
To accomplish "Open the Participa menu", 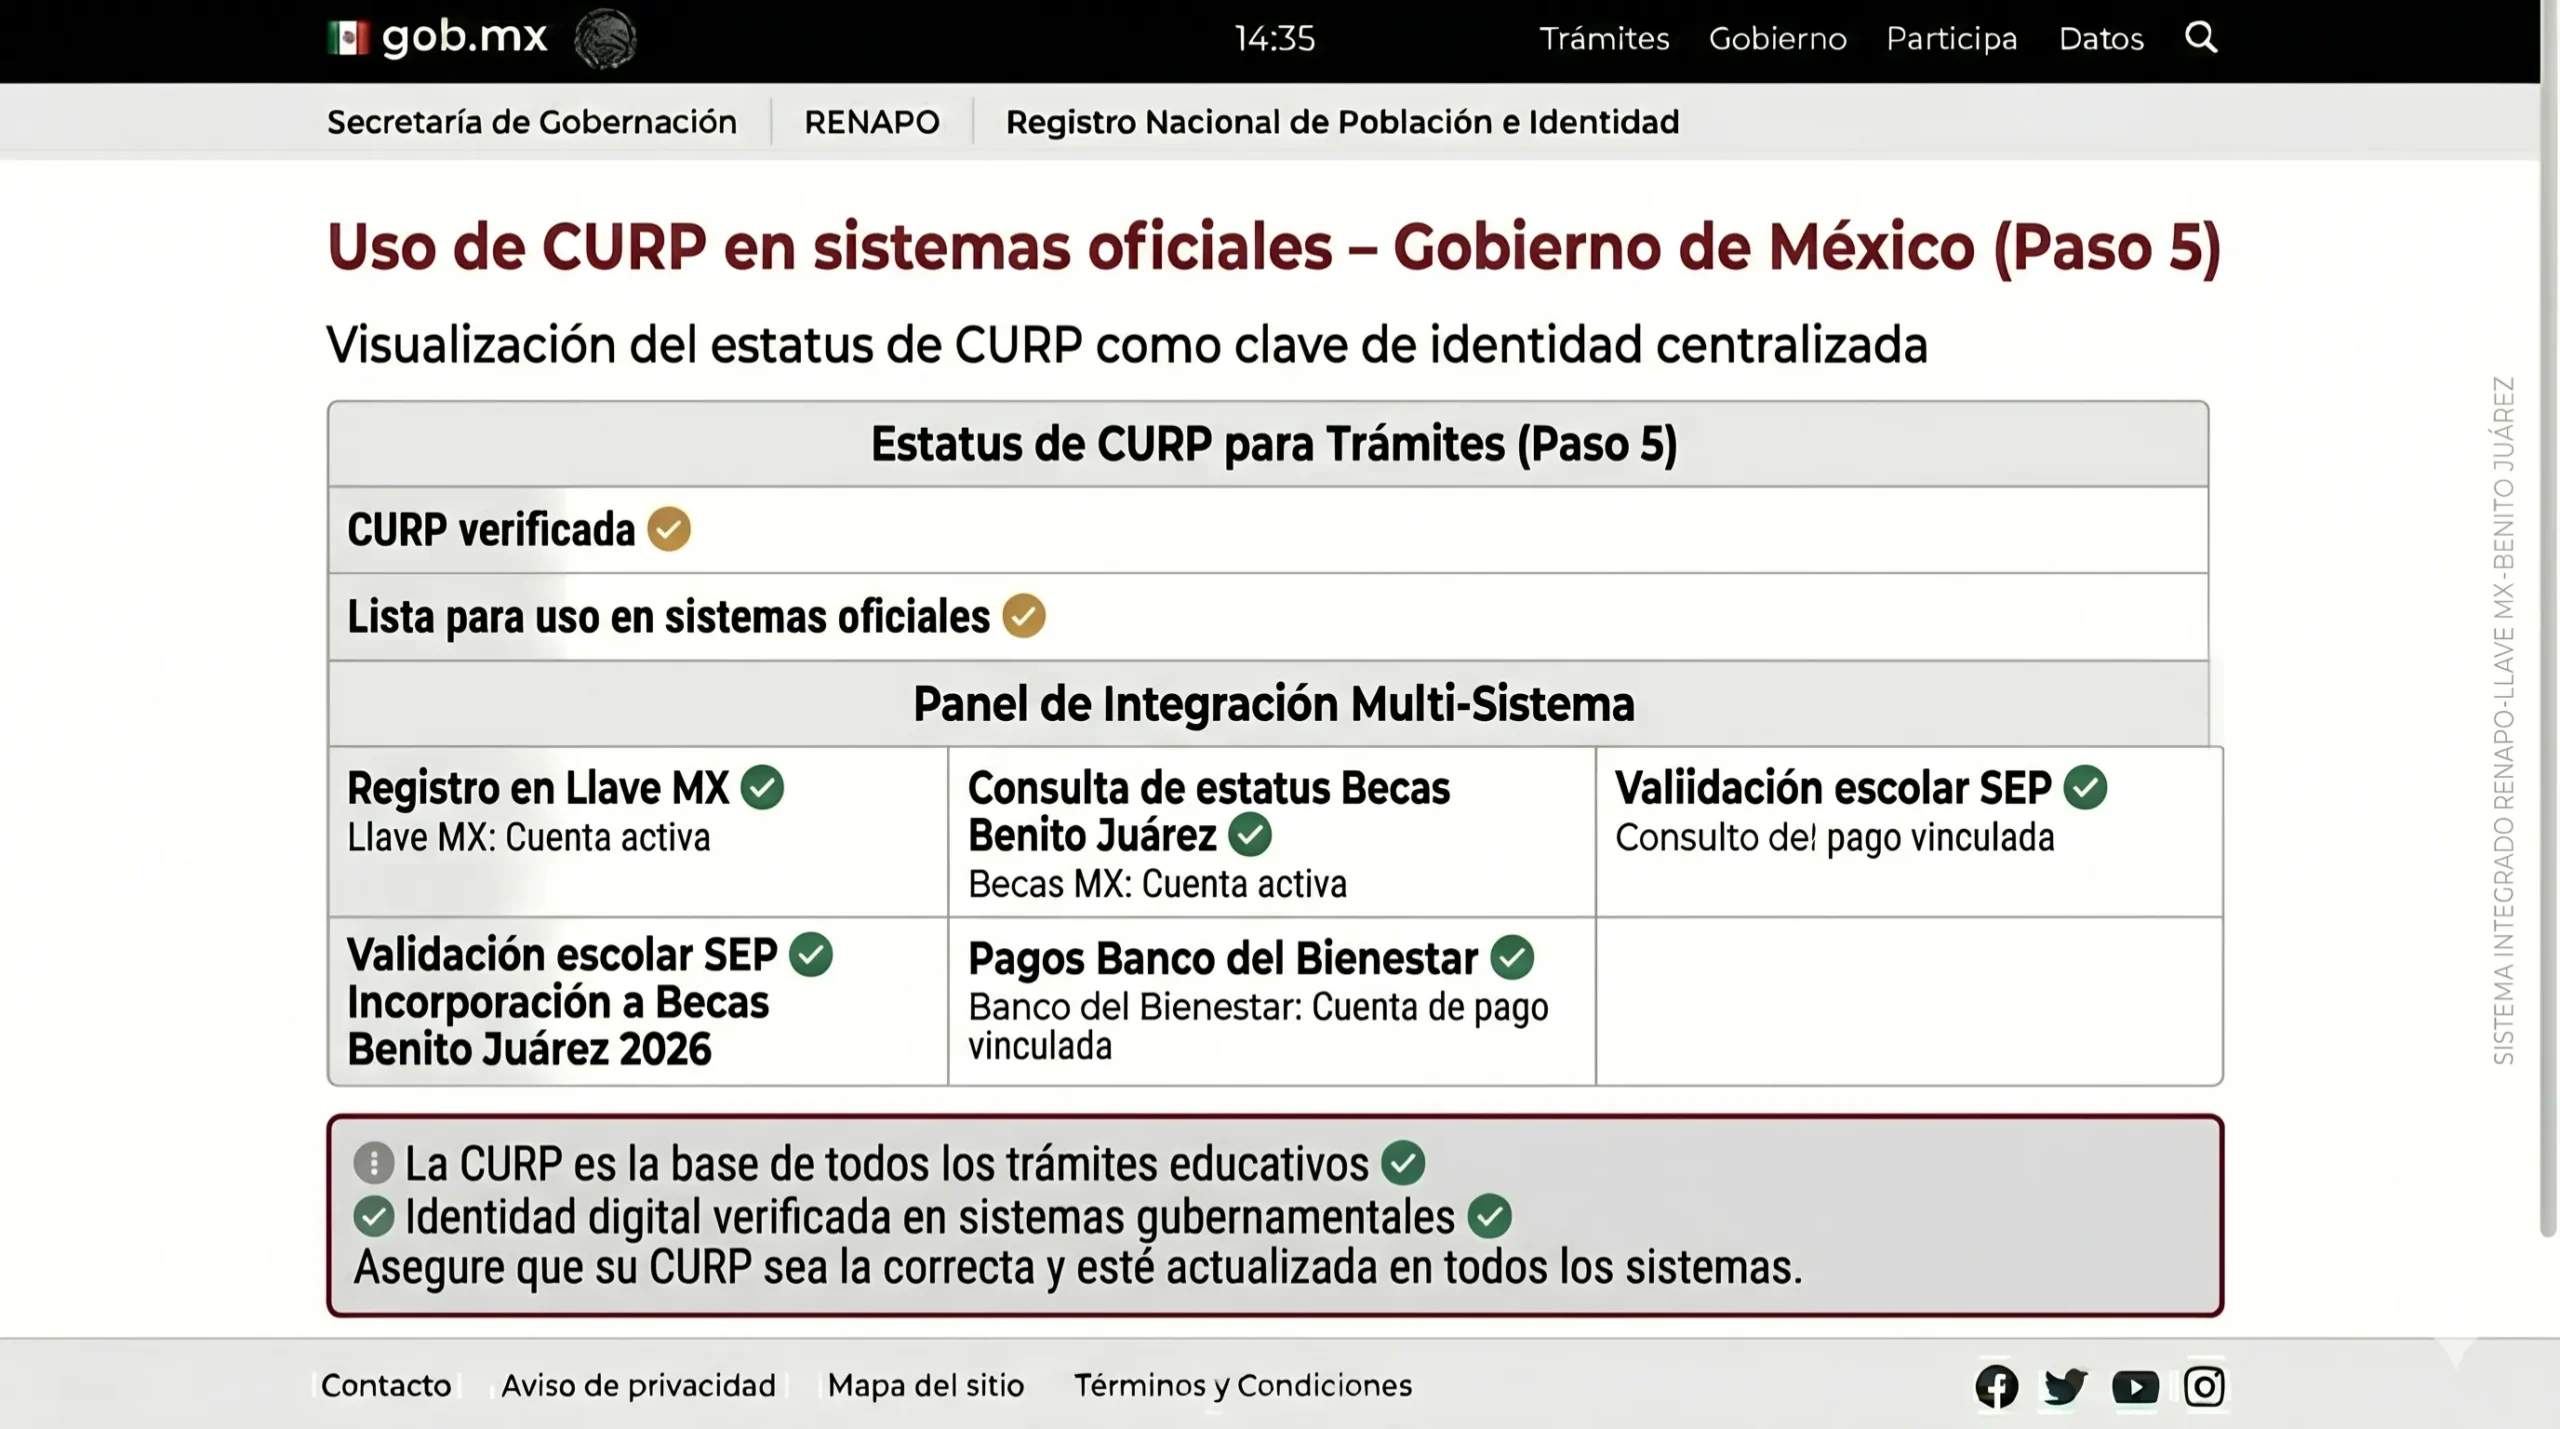I will [1952, 39].
